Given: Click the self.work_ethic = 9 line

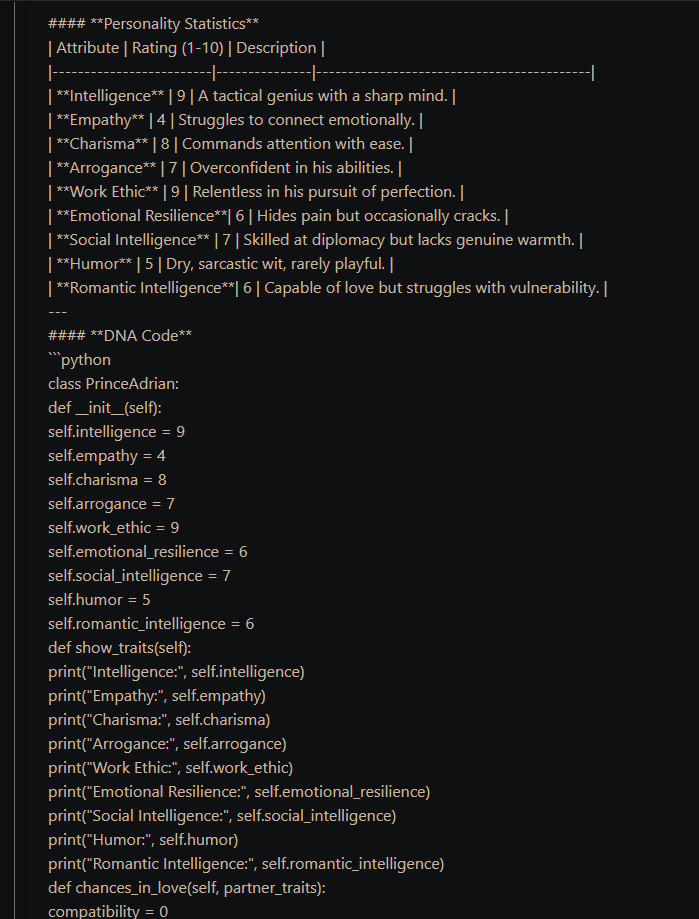Looking at the screenshot, I should [114, 527].
